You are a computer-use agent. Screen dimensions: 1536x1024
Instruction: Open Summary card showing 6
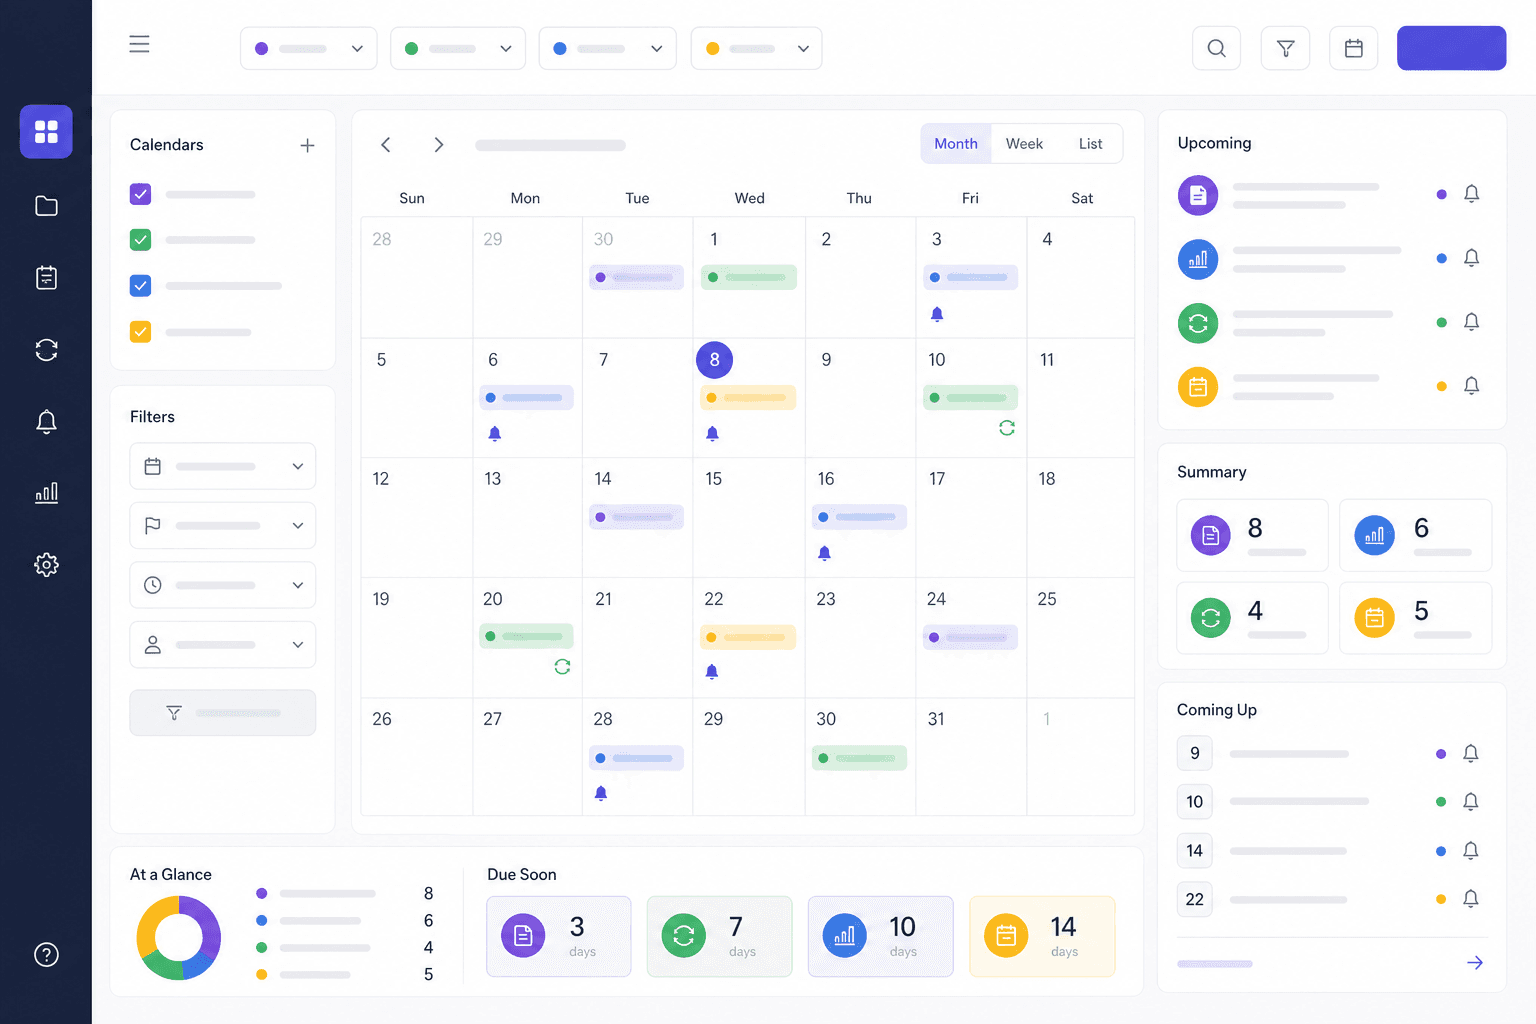(1416, 536)
